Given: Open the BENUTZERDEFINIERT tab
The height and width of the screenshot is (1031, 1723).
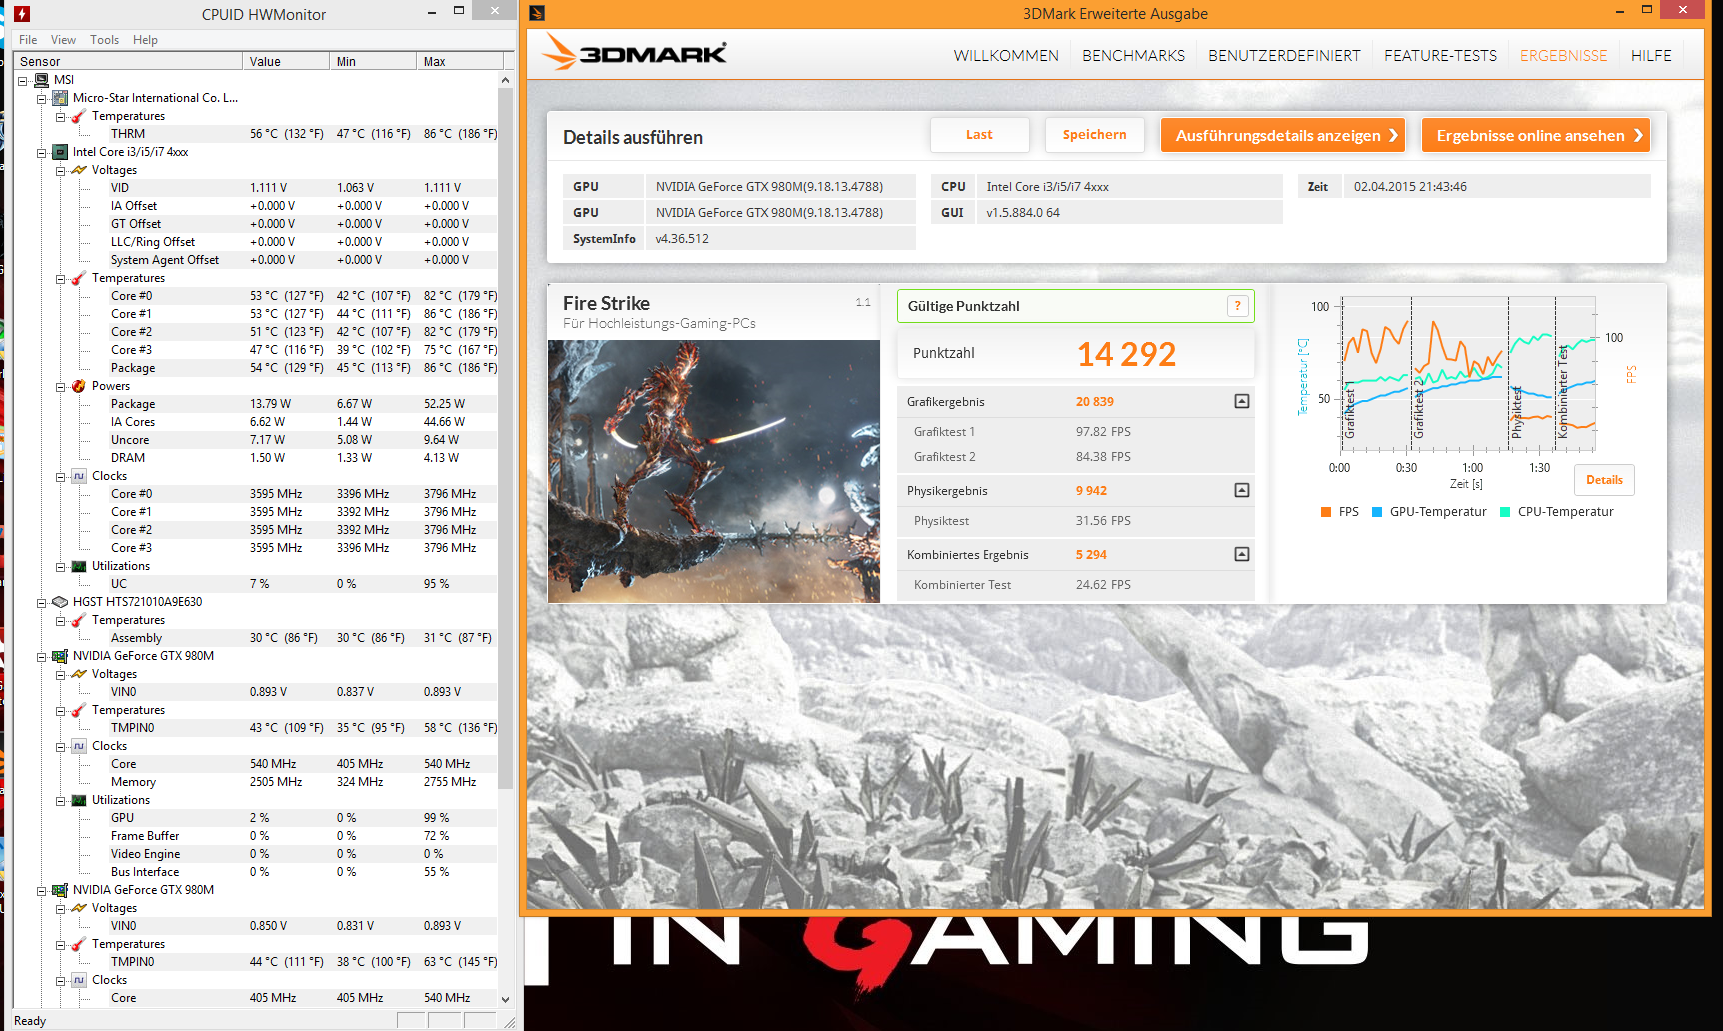Looking at the screenshot, I should tap(1284, 56).
